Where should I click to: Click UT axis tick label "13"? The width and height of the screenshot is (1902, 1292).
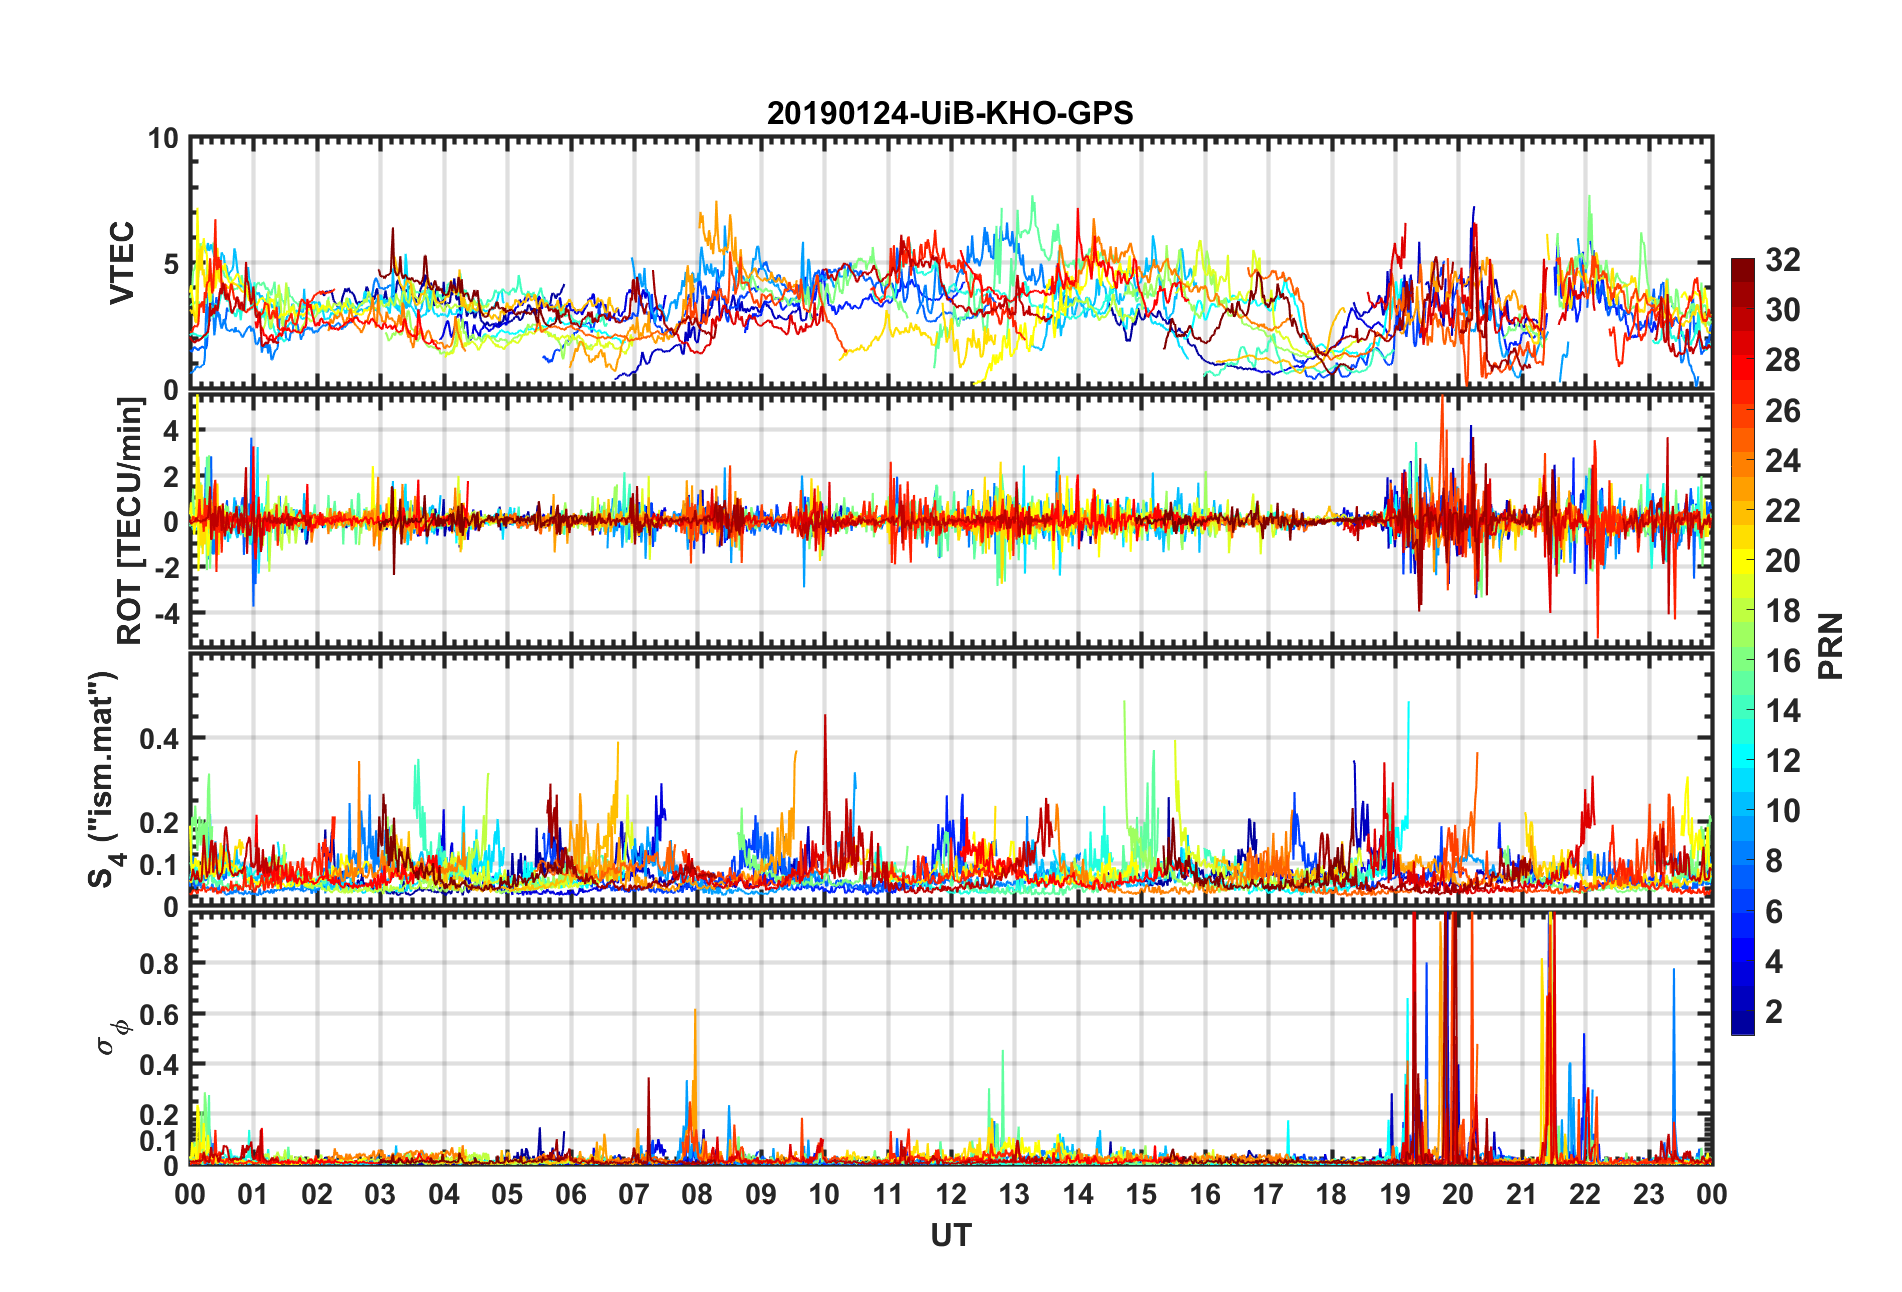(x=1014, y=1194)
